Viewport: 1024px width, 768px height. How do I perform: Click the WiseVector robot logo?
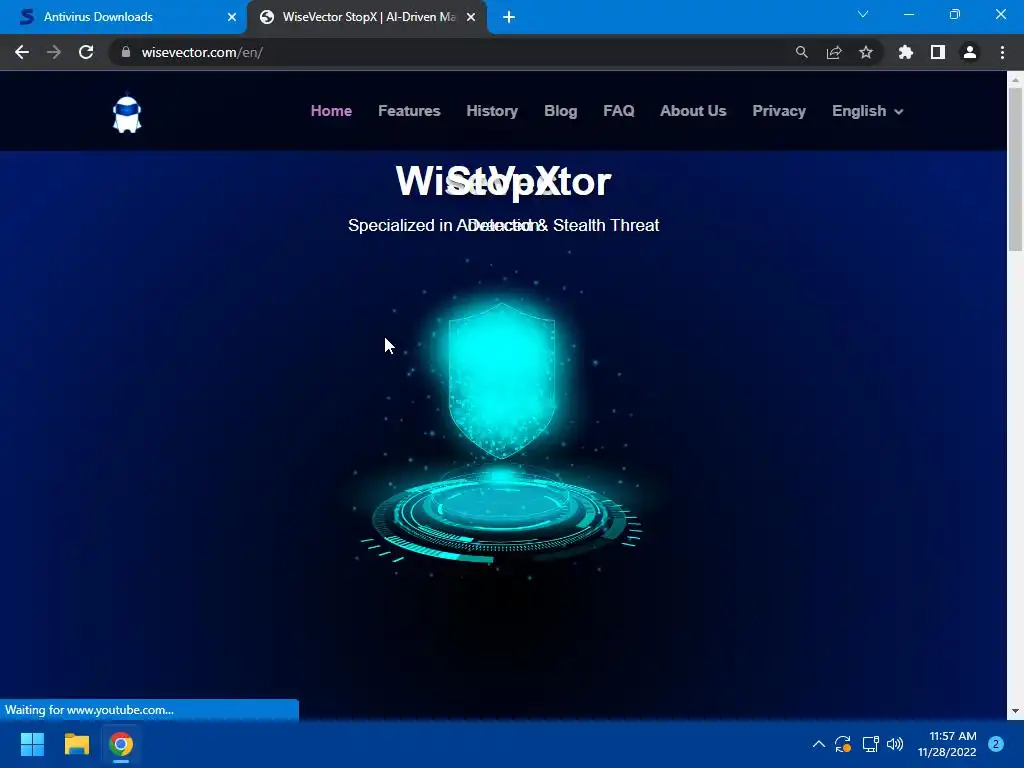coord(127,114)
